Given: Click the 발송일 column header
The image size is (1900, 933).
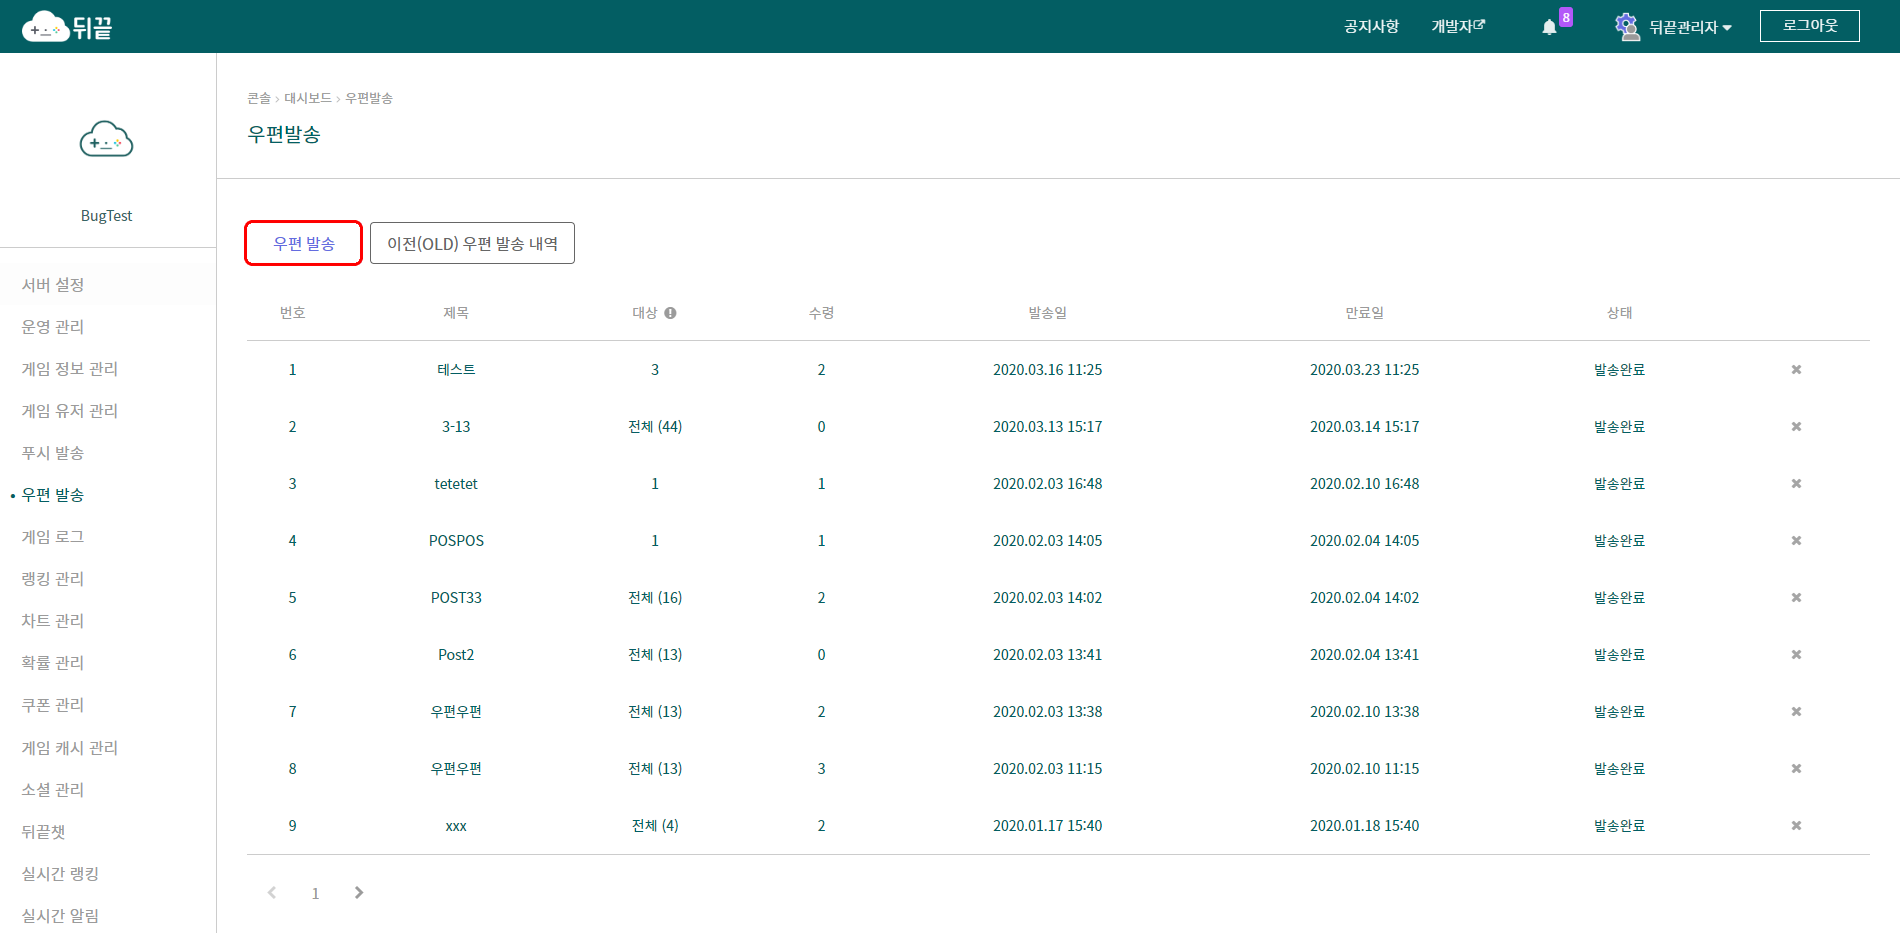Looking at the screenshot, I should pos(1047,313).
